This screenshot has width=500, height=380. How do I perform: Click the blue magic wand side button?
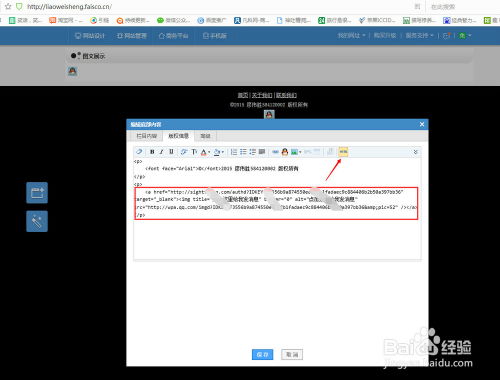(37, 221)
